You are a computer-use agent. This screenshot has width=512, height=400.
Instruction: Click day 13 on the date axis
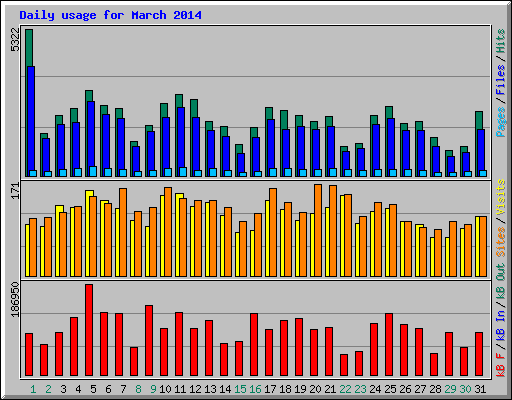(210, 389)
